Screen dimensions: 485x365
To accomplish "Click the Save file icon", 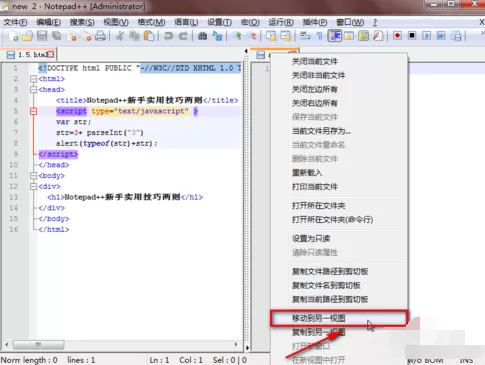I will click(x=42, y=35).
